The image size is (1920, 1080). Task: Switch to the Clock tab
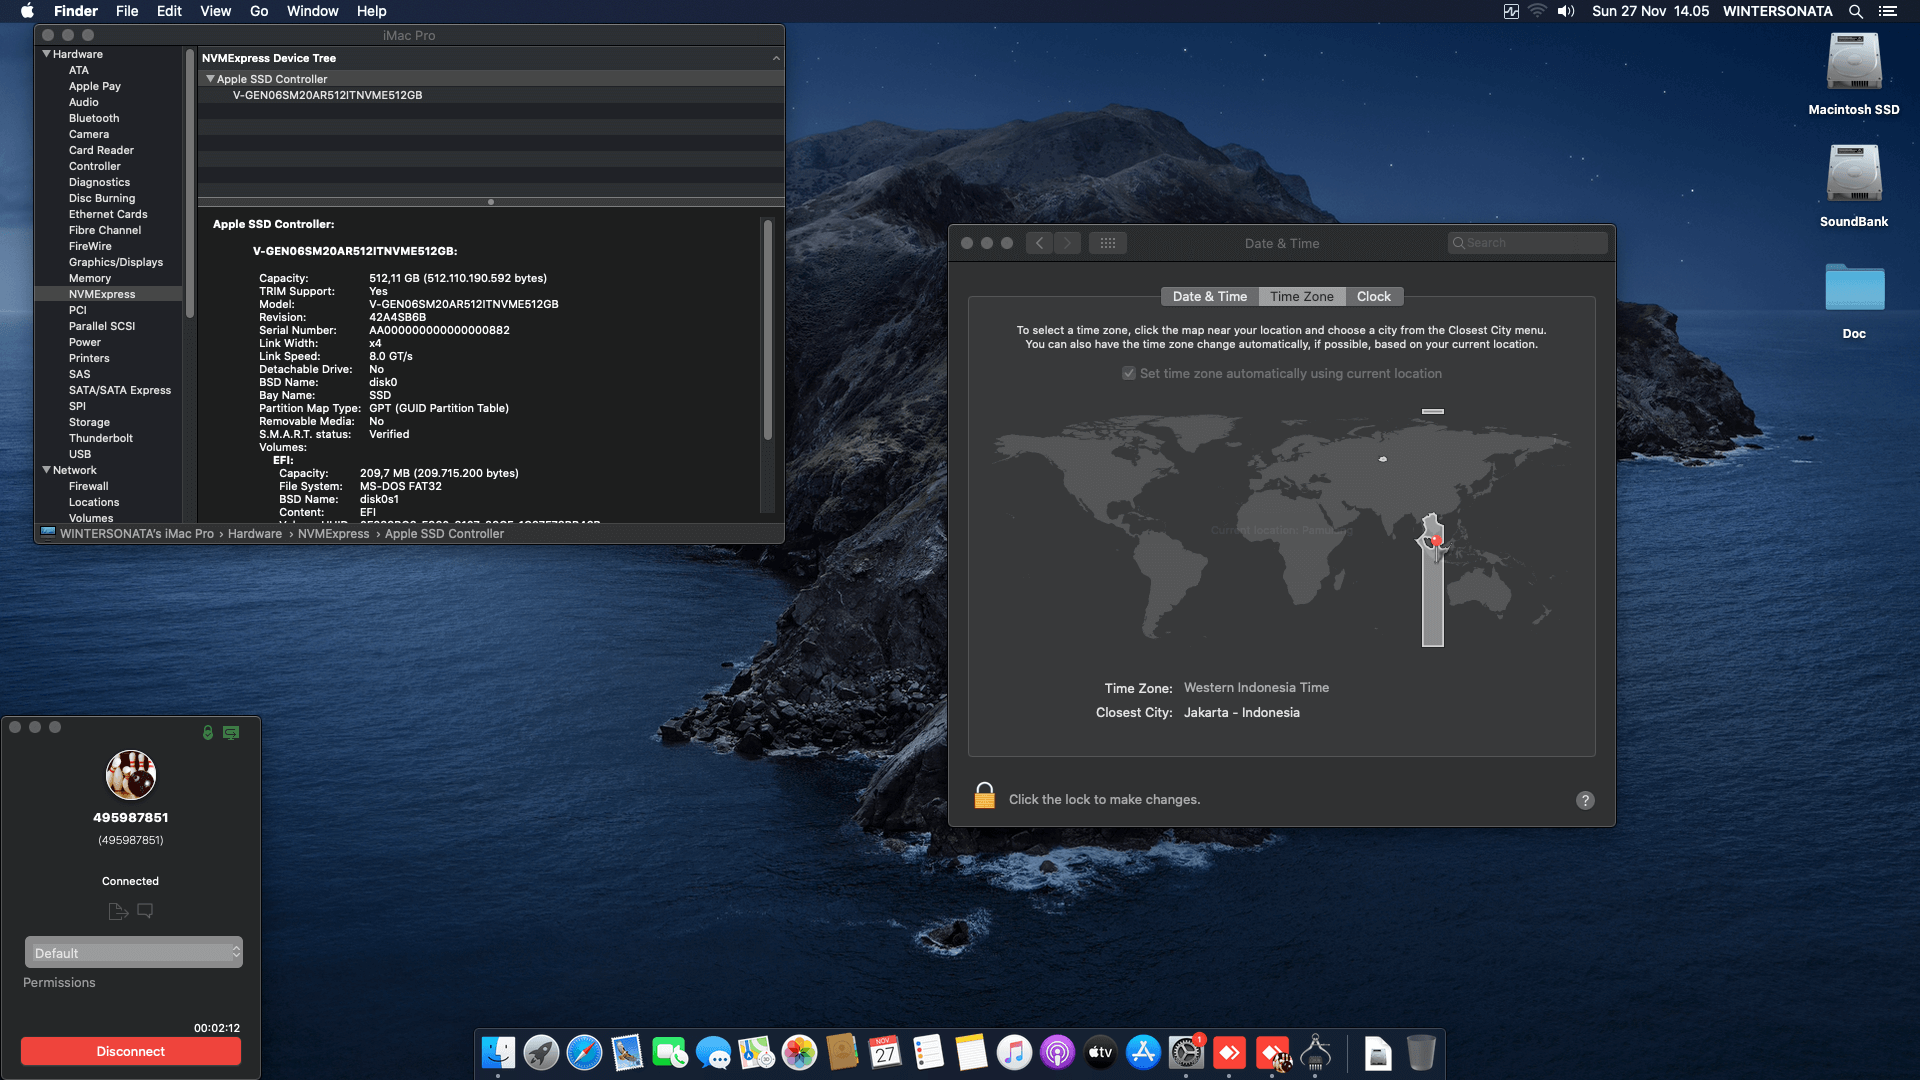point(1373,297)
